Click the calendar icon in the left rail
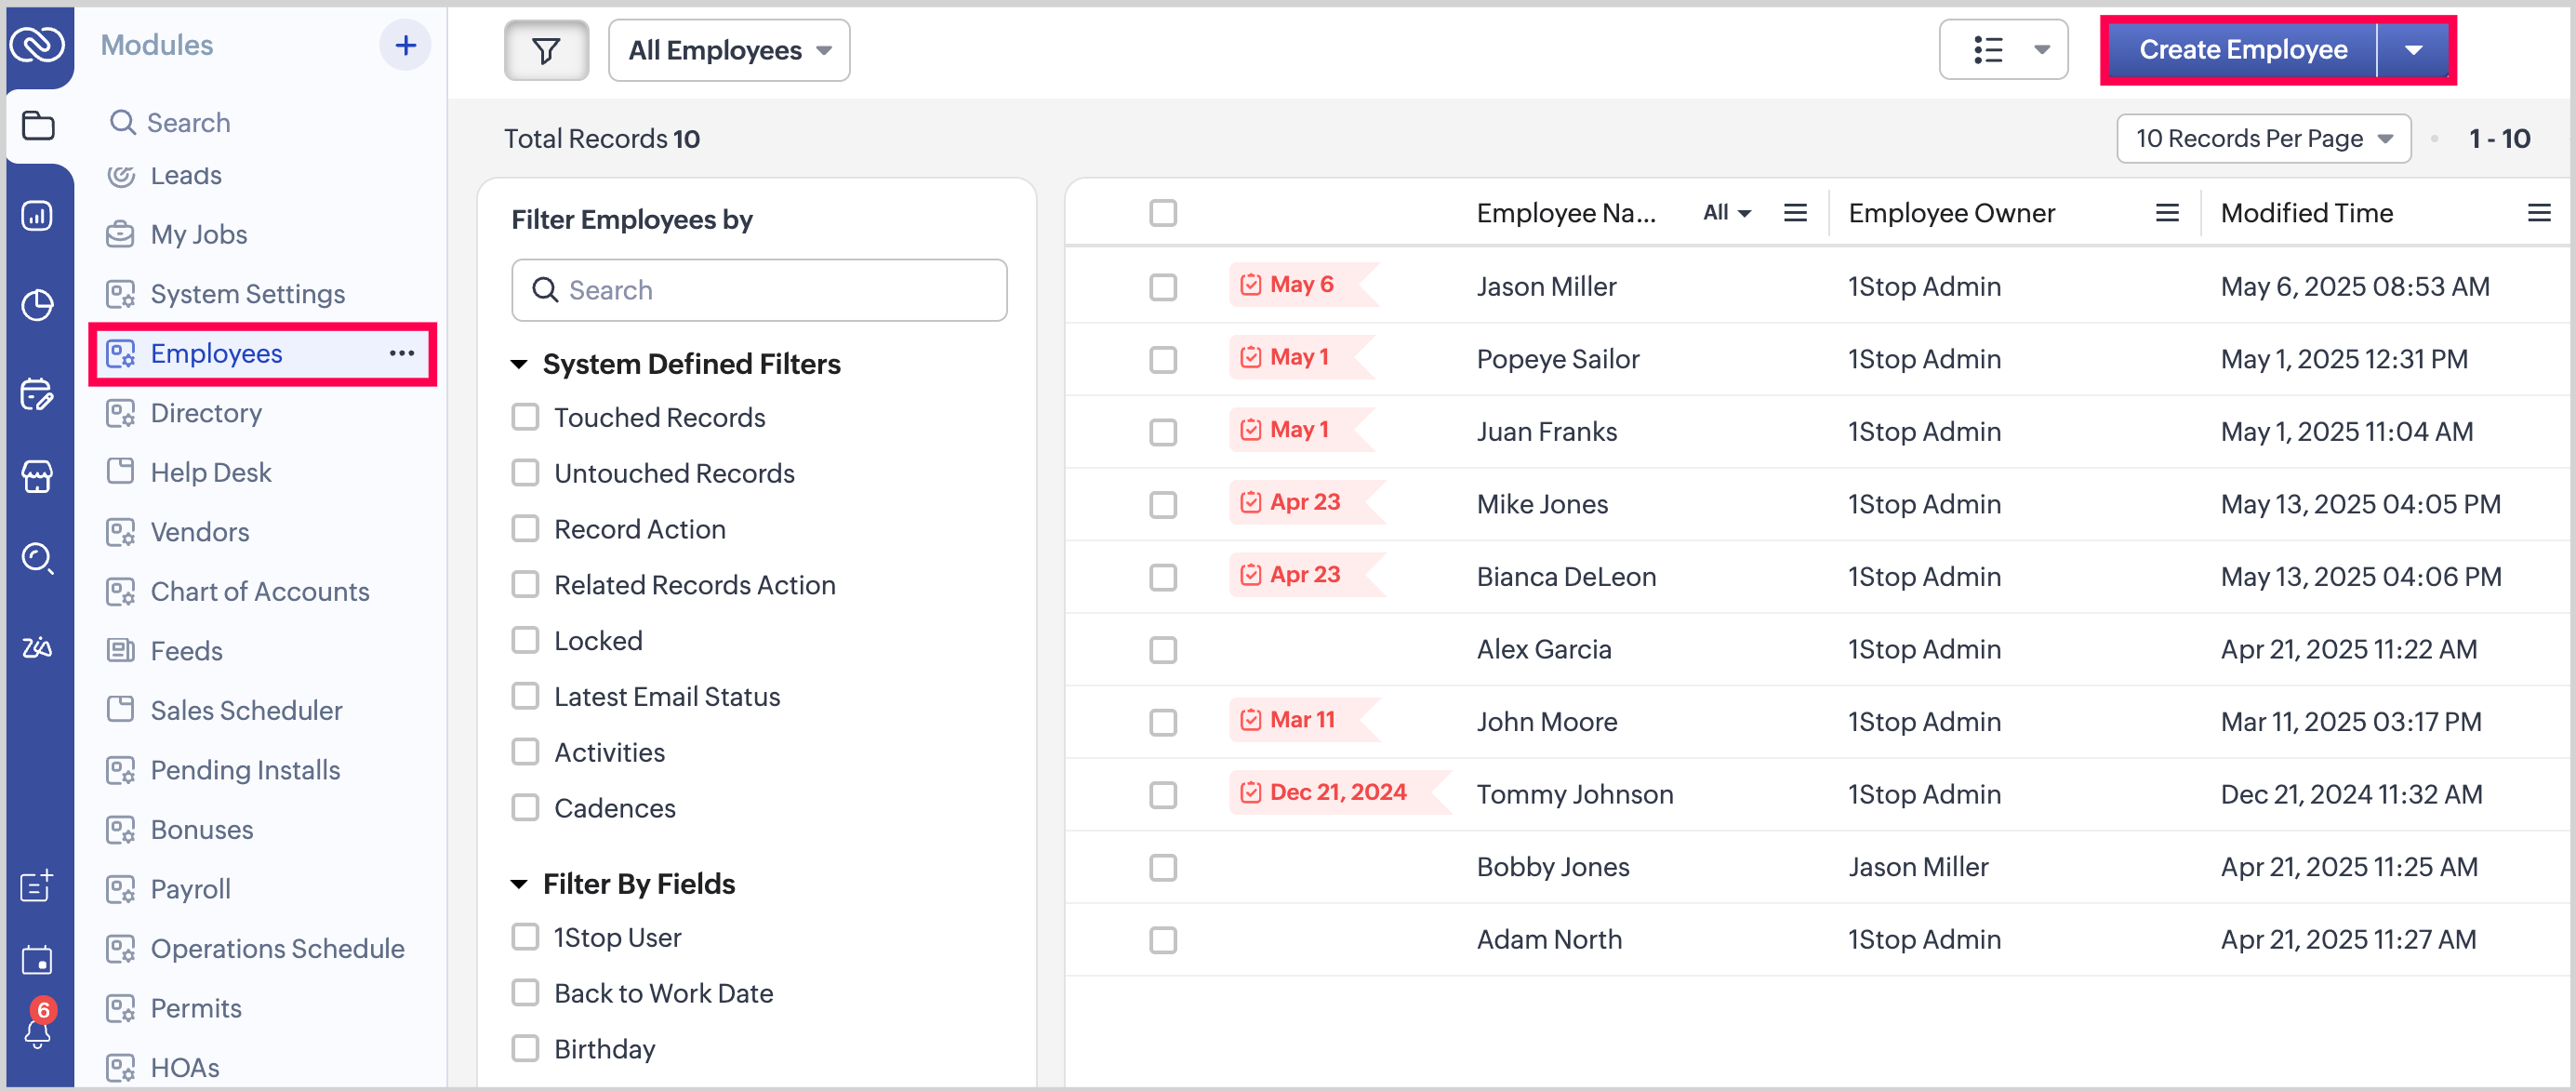Image resolution: width=2576 pixels, height=1091 pixels. coord(37,958)
